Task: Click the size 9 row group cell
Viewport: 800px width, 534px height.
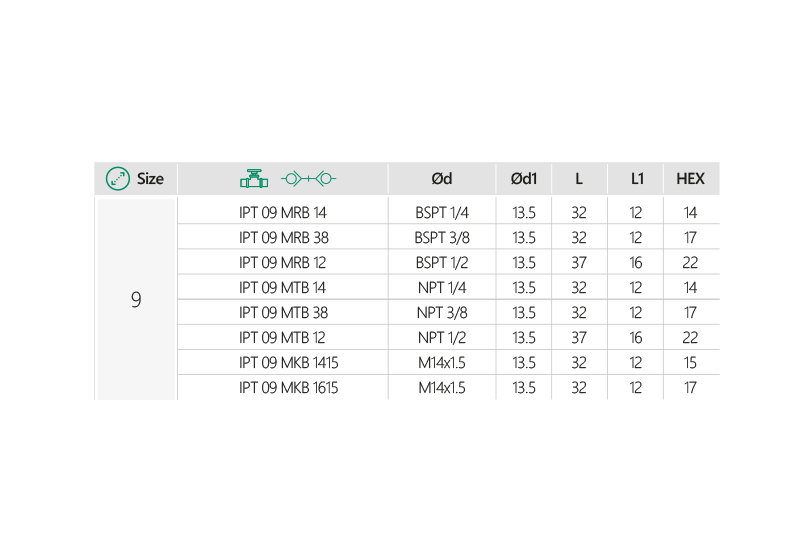Action: click(x=136, y=299)
